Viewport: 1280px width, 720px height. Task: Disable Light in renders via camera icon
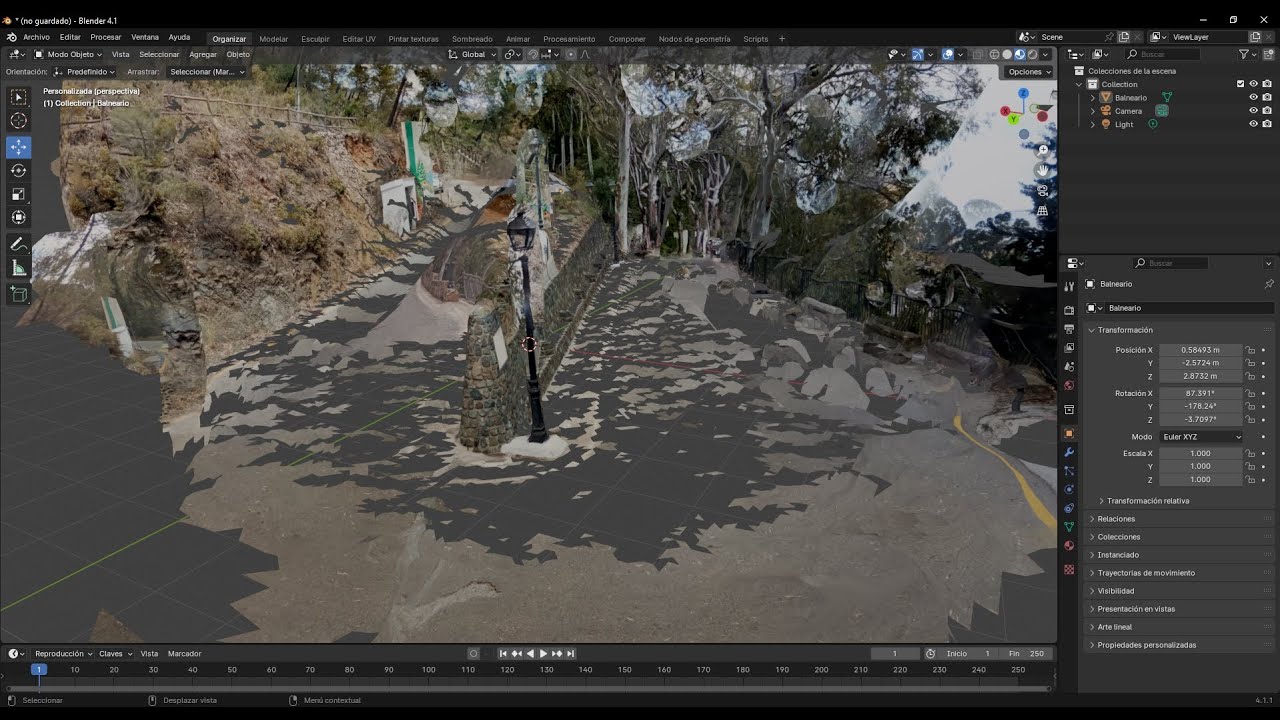click(1267, 124)
